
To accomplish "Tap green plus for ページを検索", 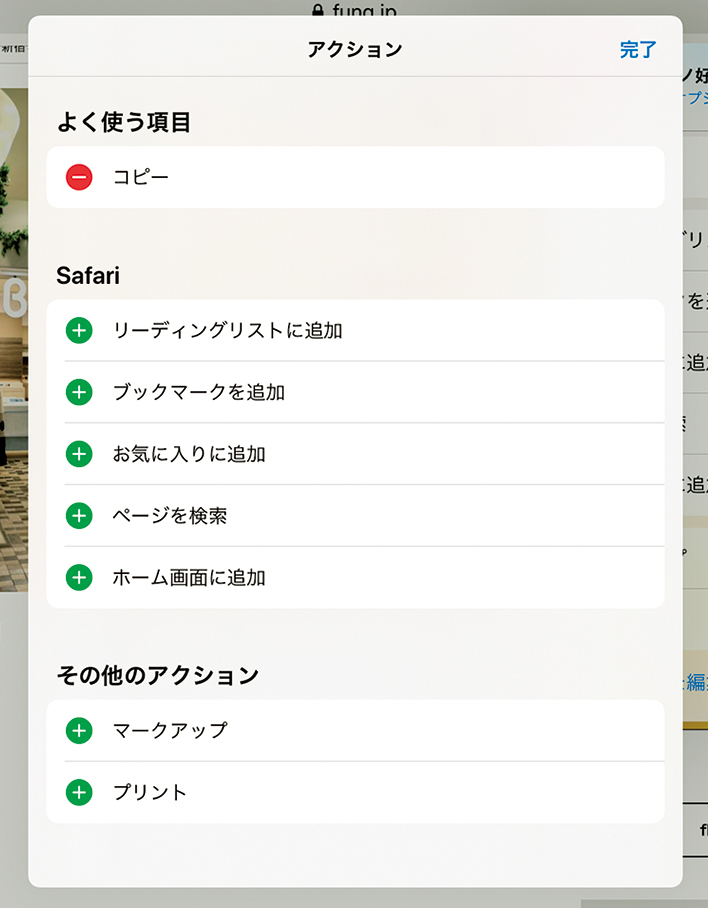I will click(x=79, y=516).
